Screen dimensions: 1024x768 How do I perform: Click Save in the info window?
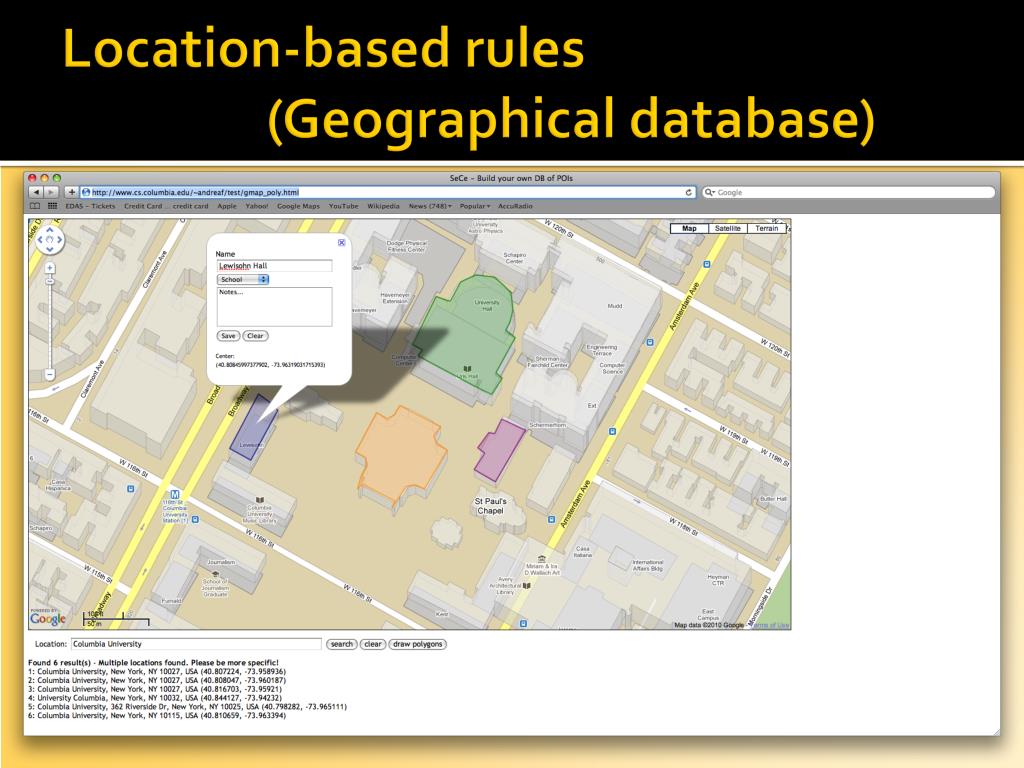point(228,336)
